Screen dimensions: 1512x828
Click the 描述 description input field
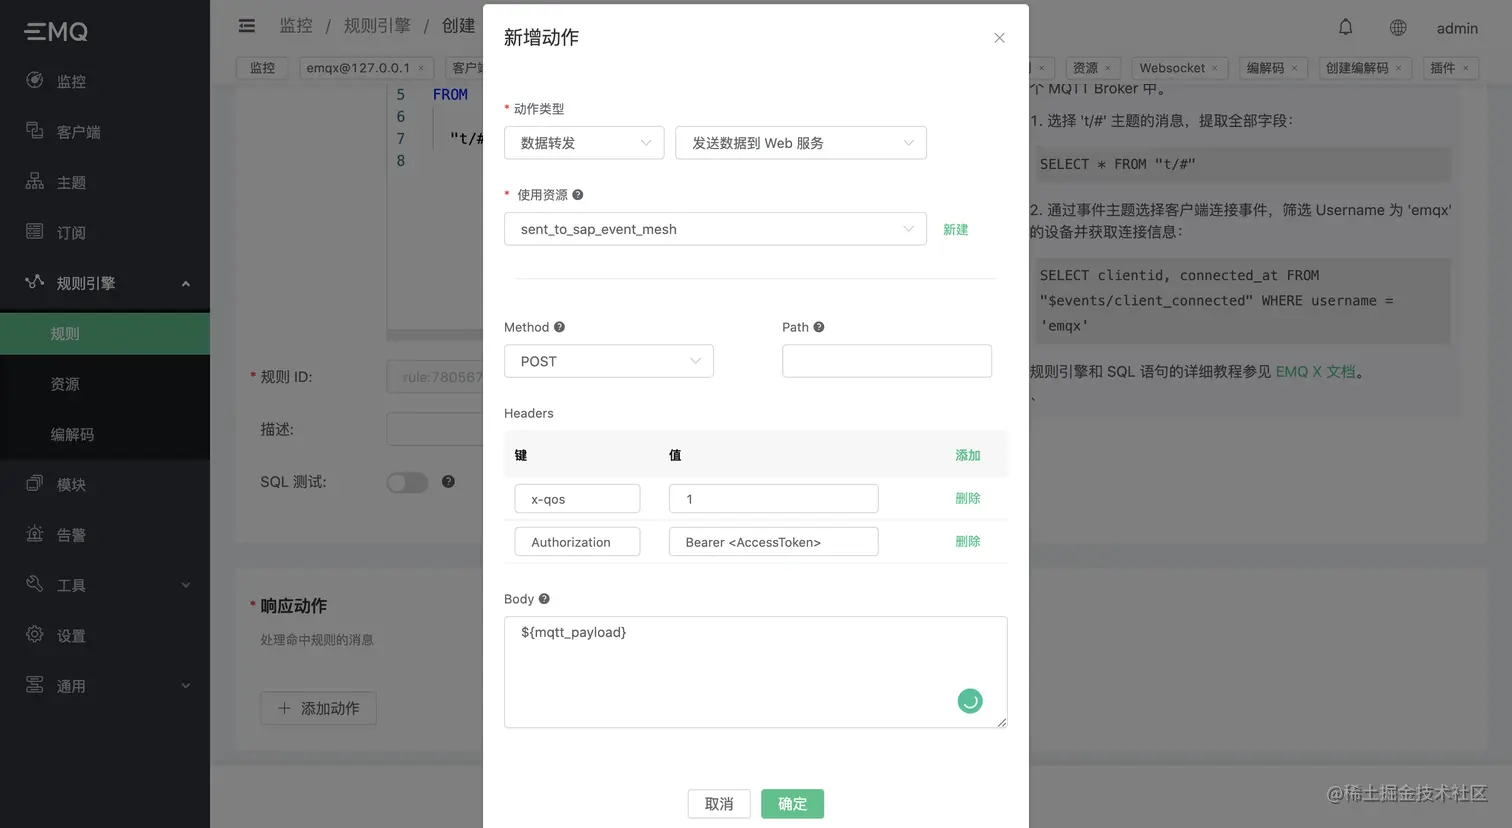click(x=435, y=429)
